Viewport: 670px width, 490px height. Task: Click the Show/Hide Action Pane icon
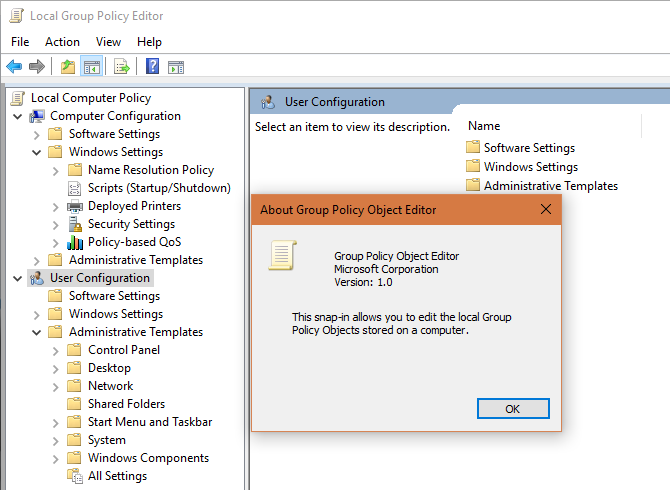point(176,67)
